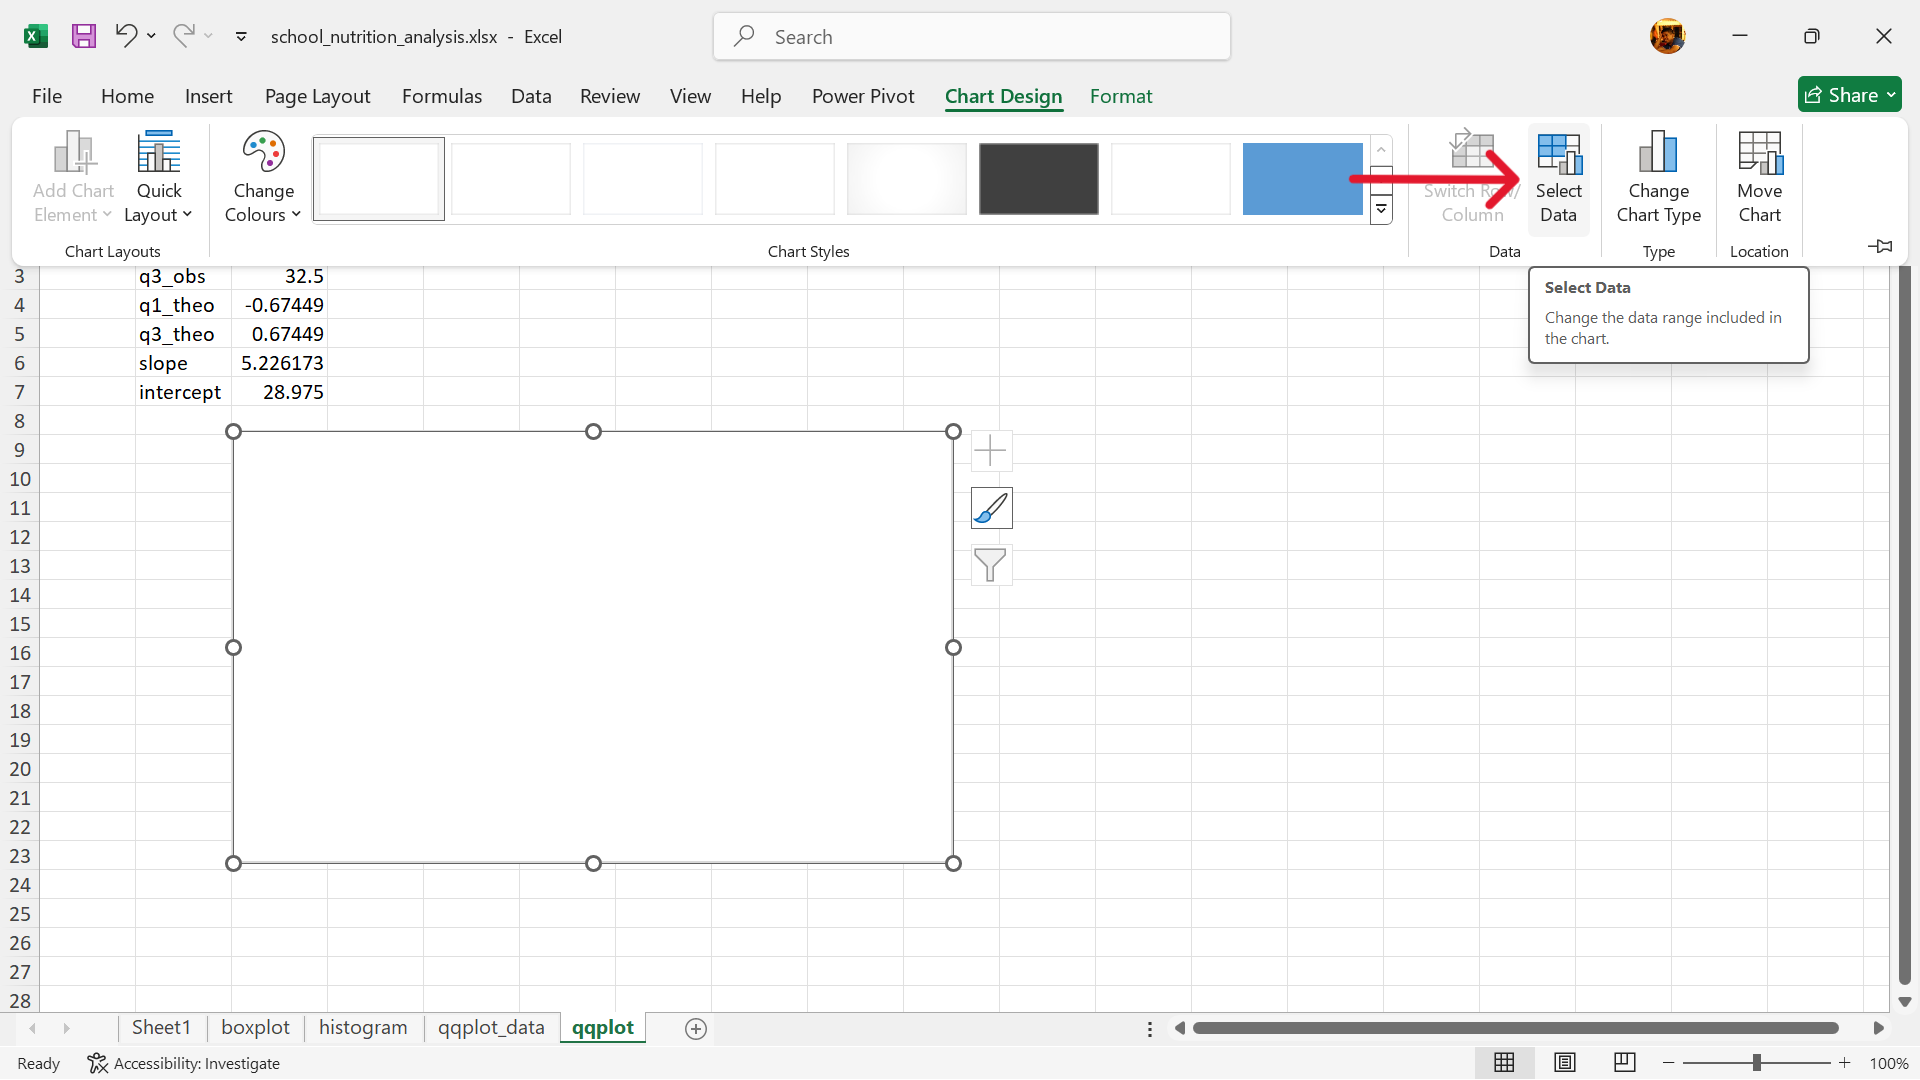Open Add Chart Element dropdown
This screenshot has height=1080, width=1920.
pyautogui.click(x=73, y=178)
